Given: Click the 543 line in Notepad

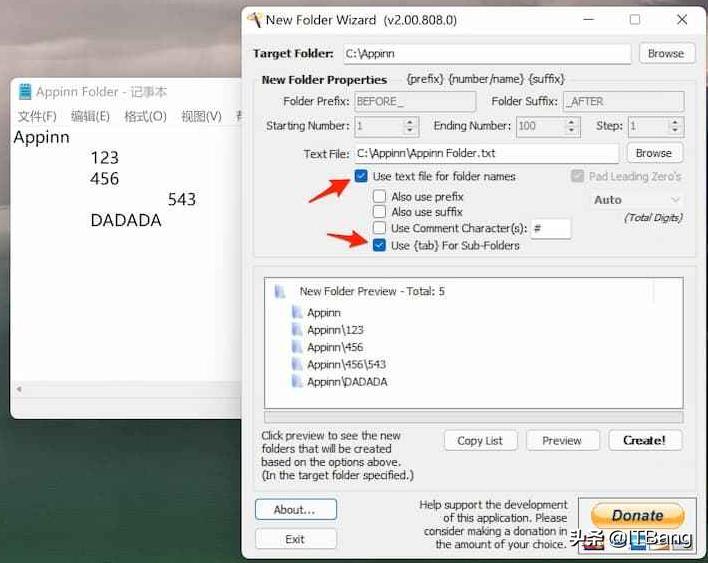Looking at the screenshot, I should 182,199.
